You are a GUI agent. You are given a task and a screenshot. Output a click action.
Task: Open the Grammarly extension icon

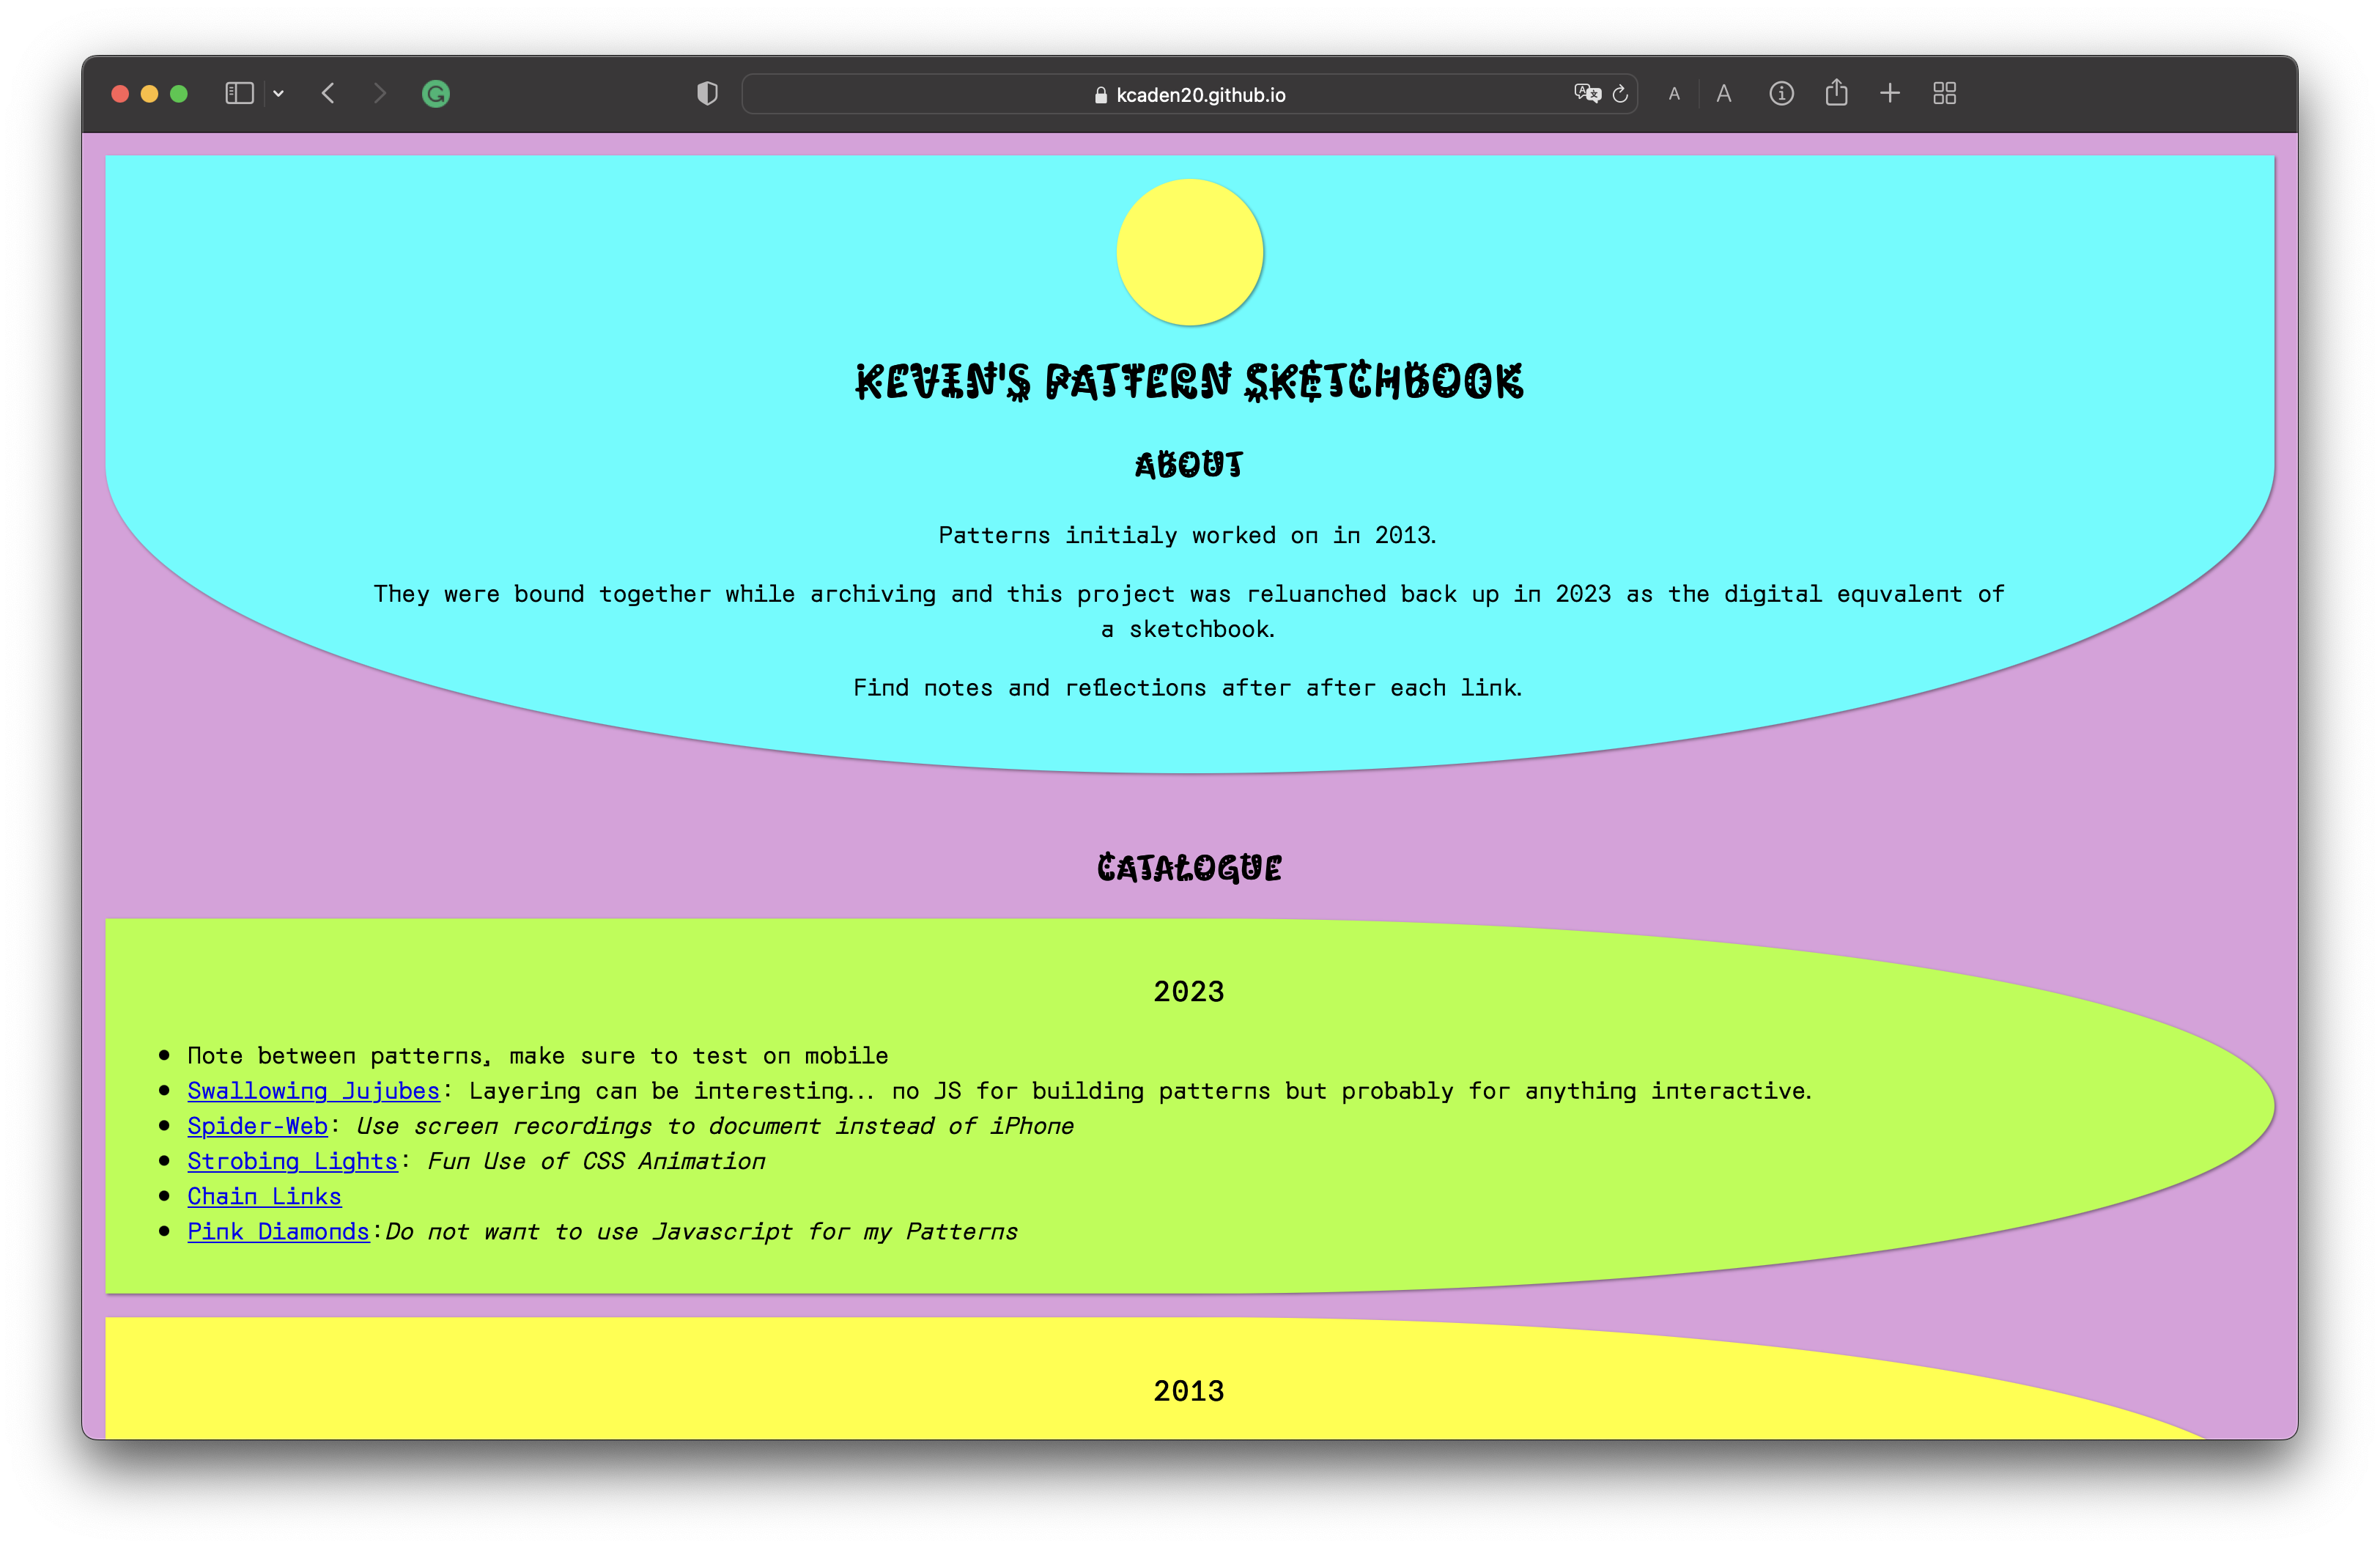click(436, 94)
